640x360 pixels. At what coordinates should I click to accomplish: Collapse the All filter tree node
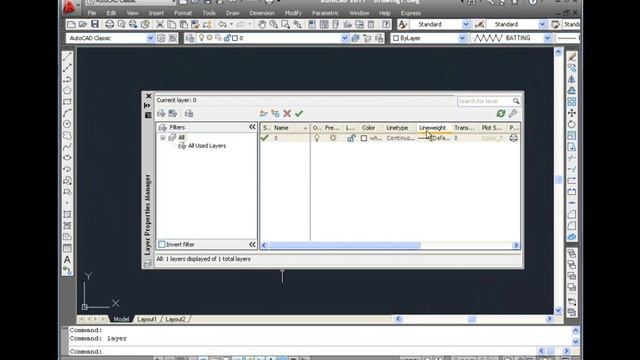click(163, 138)
